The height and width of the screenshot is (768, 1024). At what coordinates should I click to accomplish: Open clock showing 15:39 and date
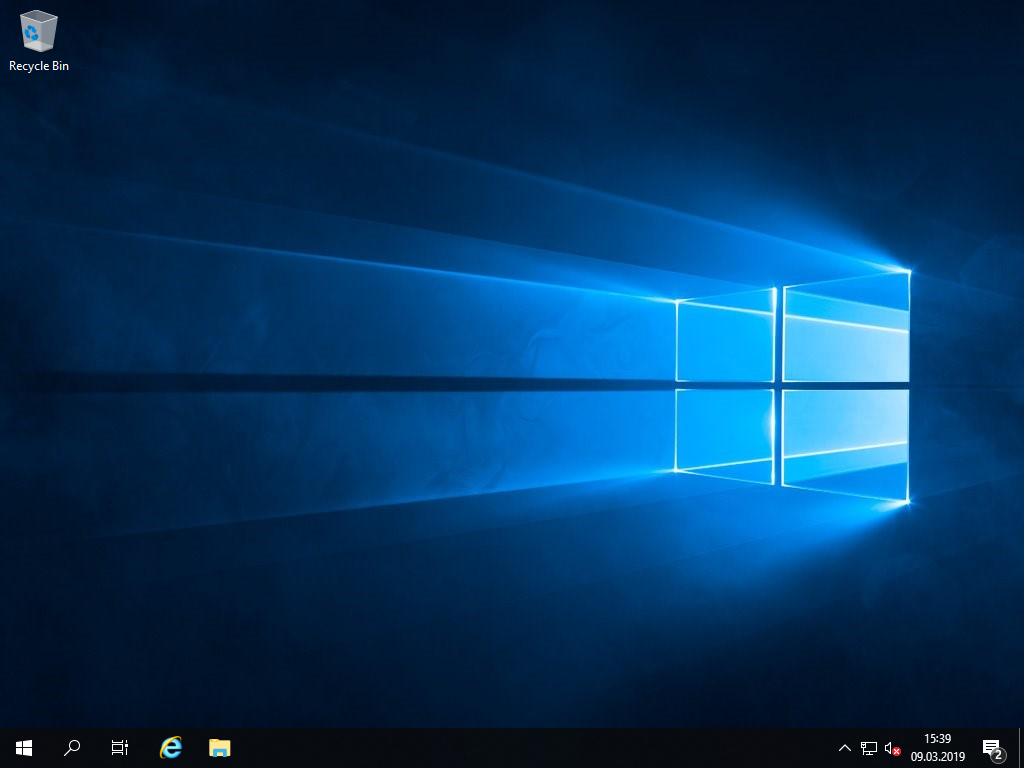click(938, 748)
